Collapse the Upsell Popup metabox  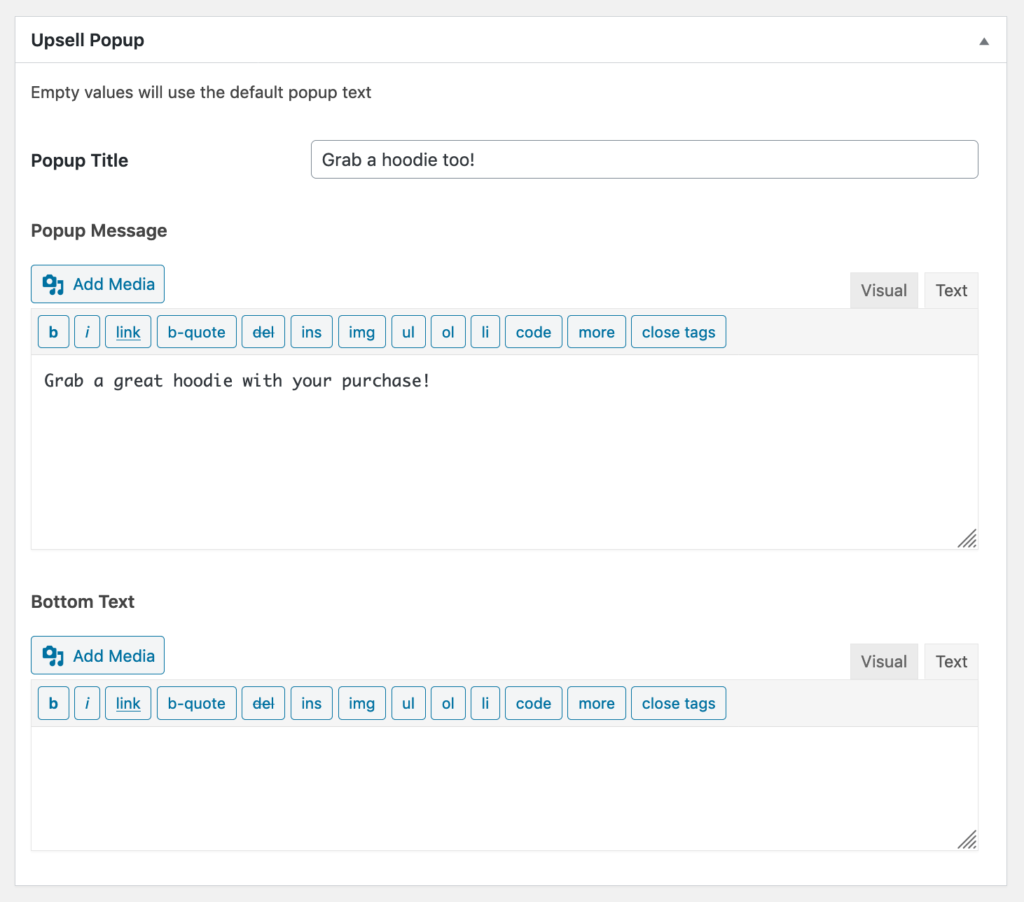983,40
